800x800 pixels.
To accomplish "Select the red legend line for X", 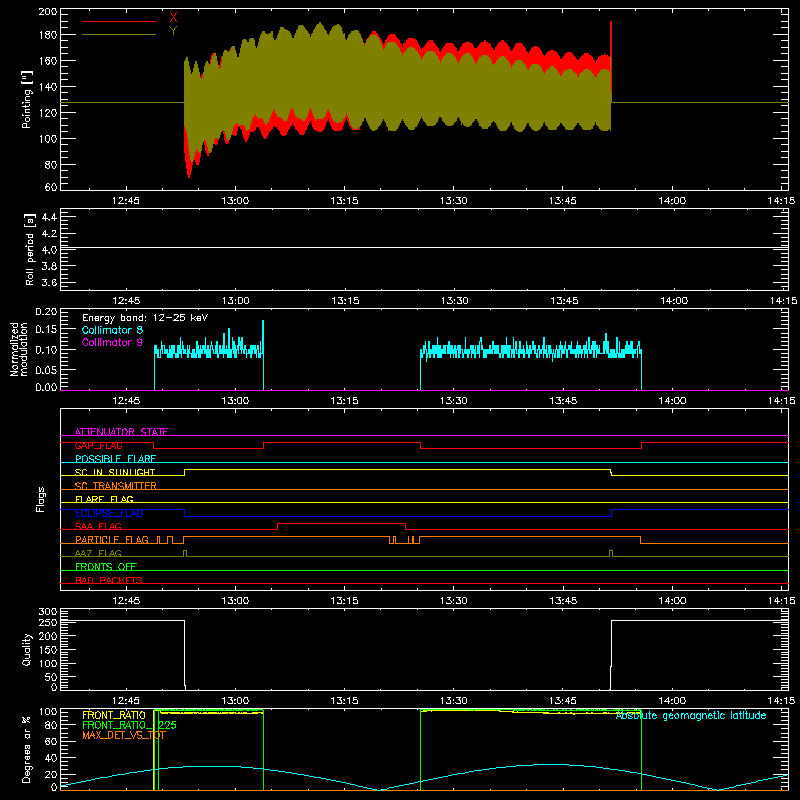I will [119, 21].
